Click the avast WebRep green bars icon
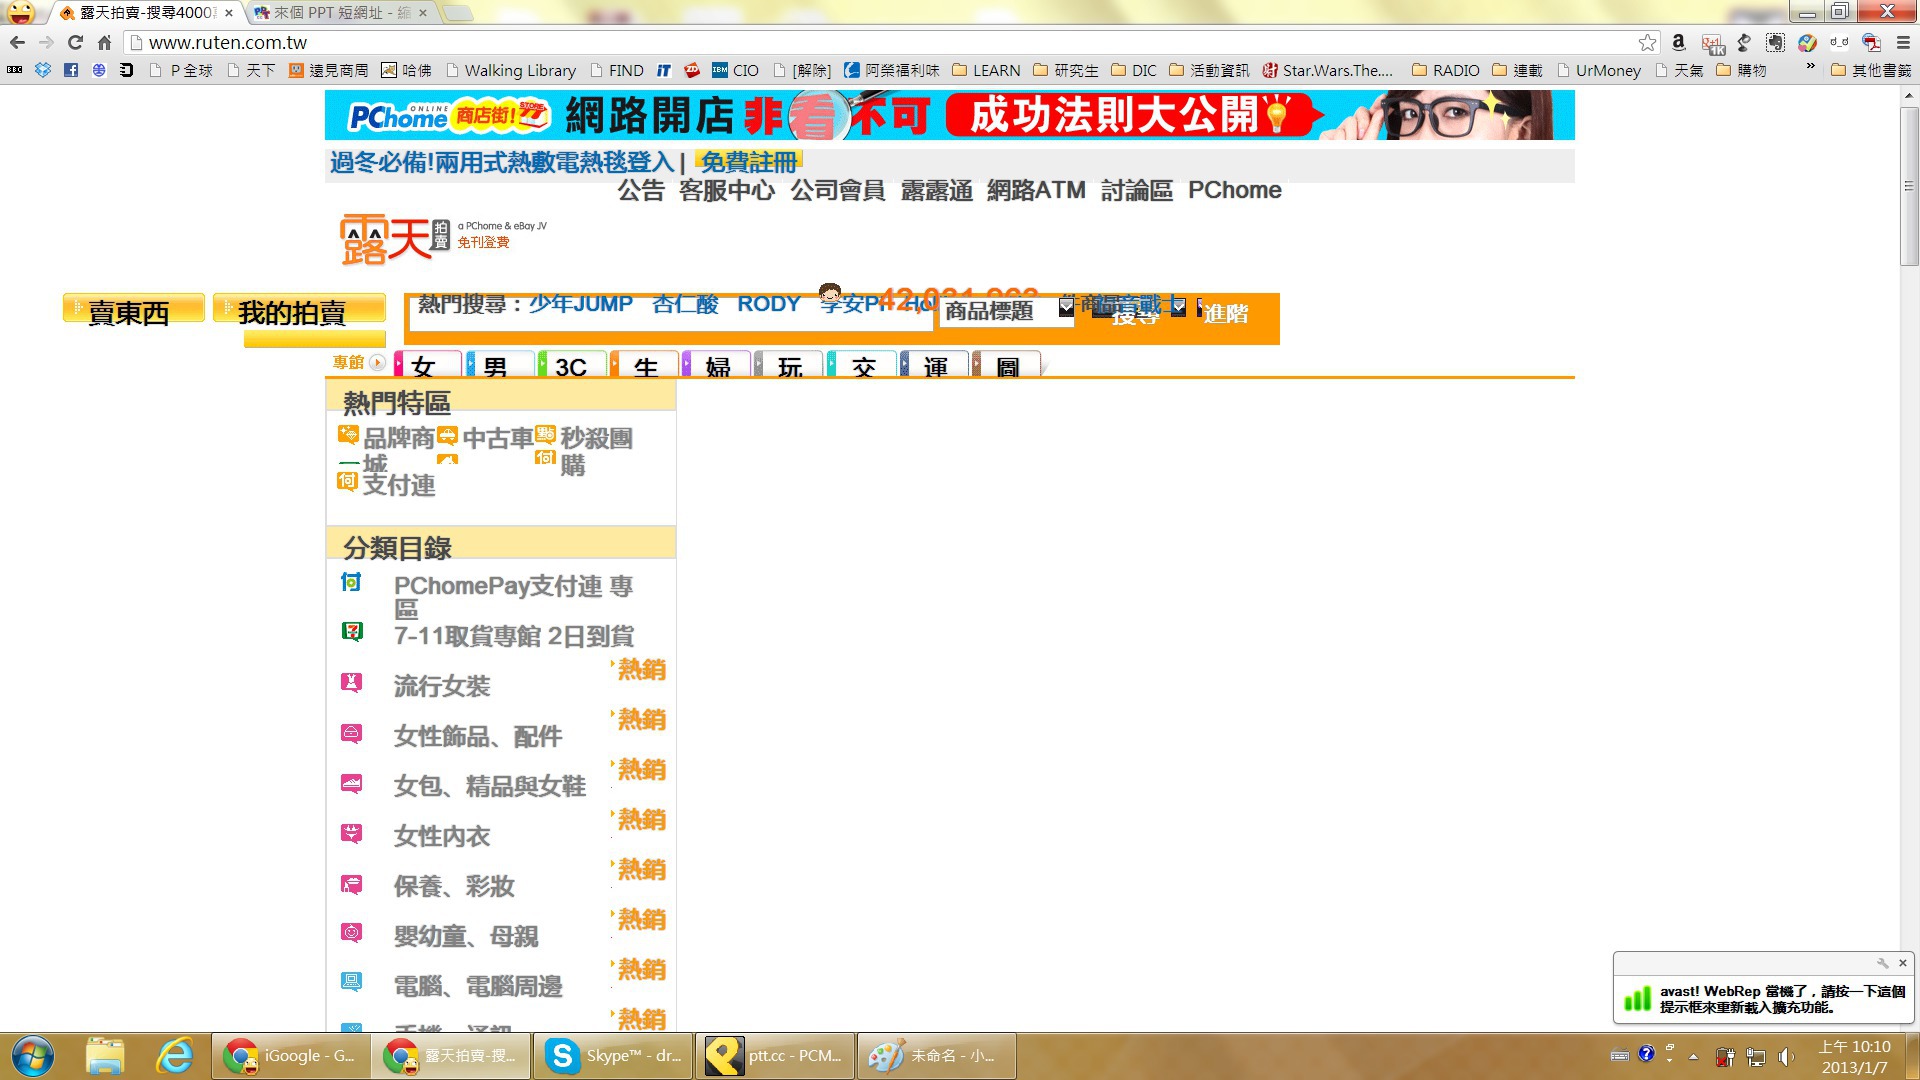 pos(1637,998)
